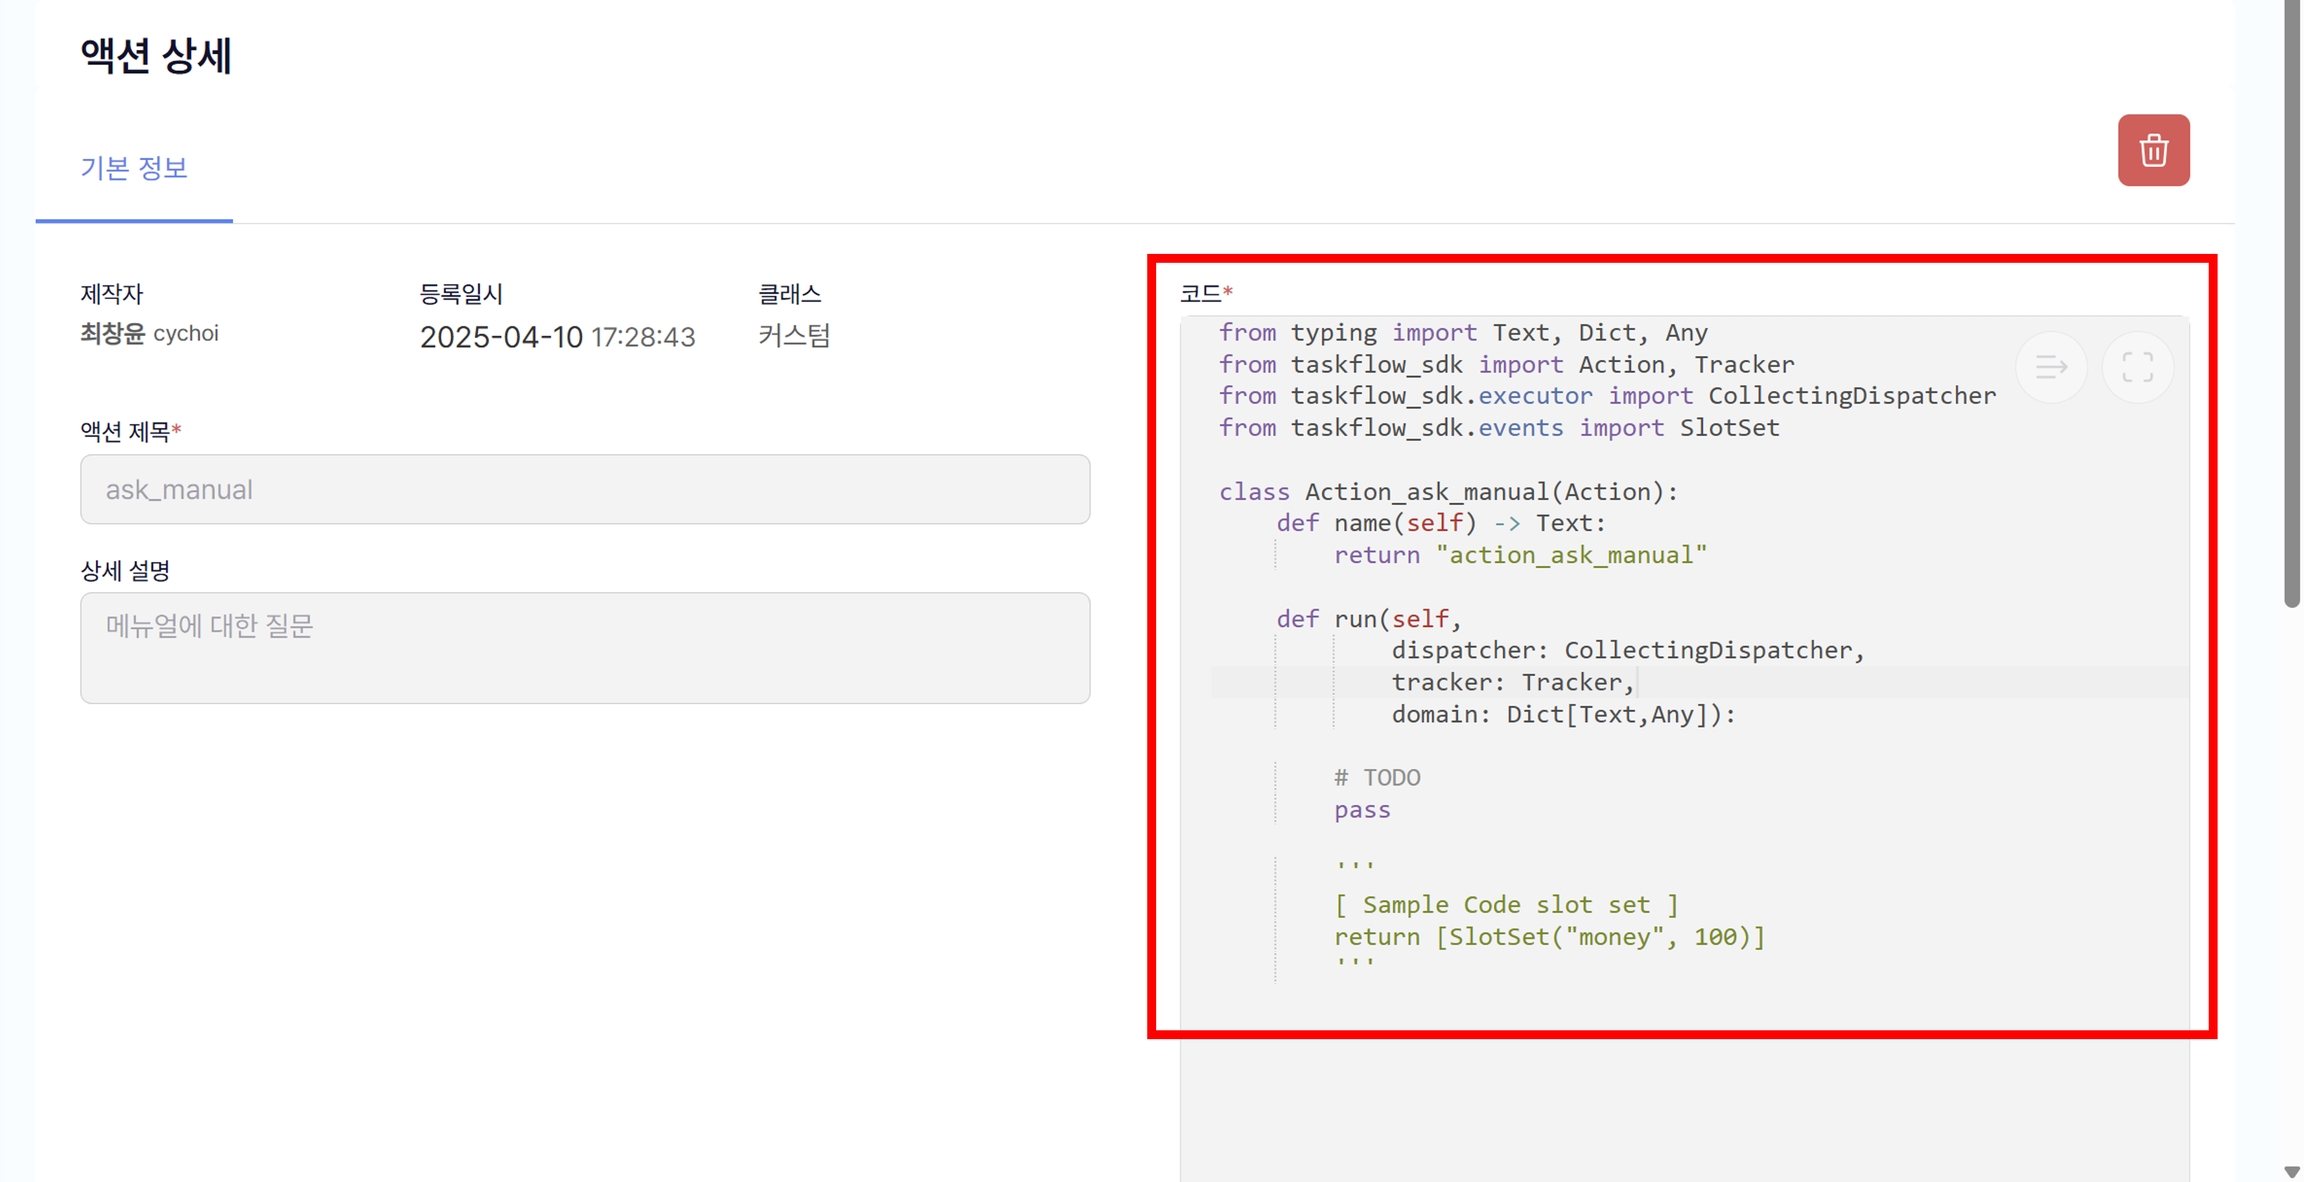Screen dimensions: 2304x1182
Task: Open code editor in fullscreen mode
Action: point(2137,367)
